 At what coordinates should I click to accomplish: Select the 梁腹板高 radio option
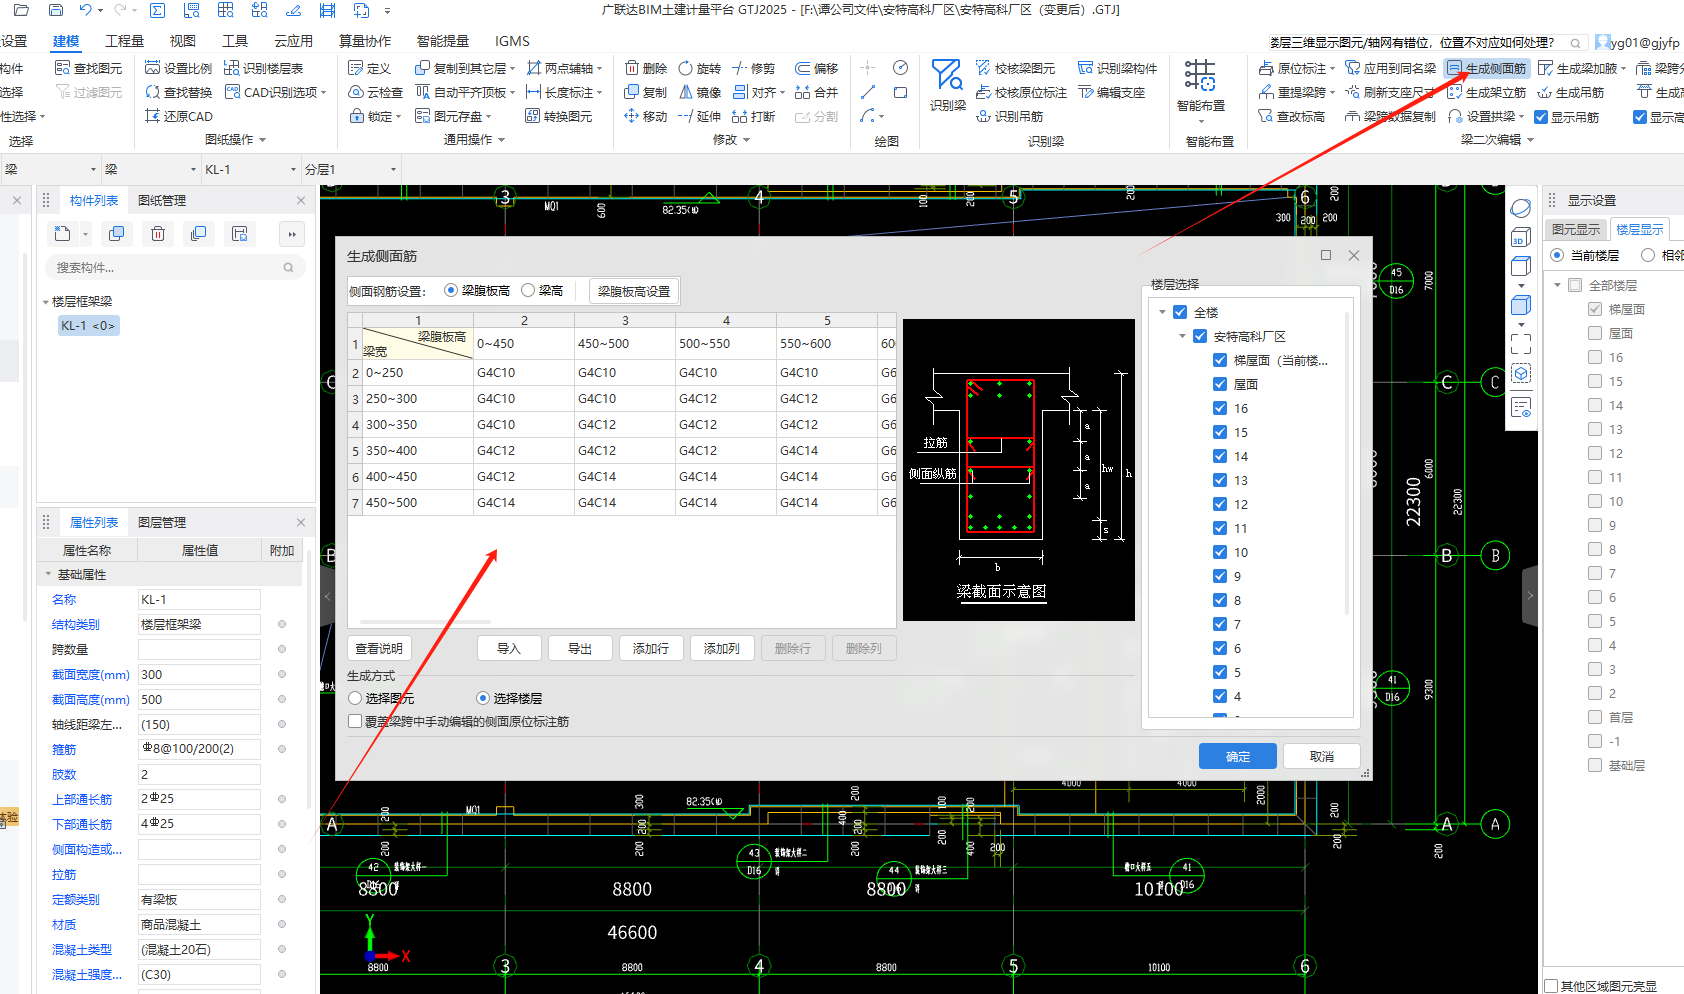click(x=451, y=290)
